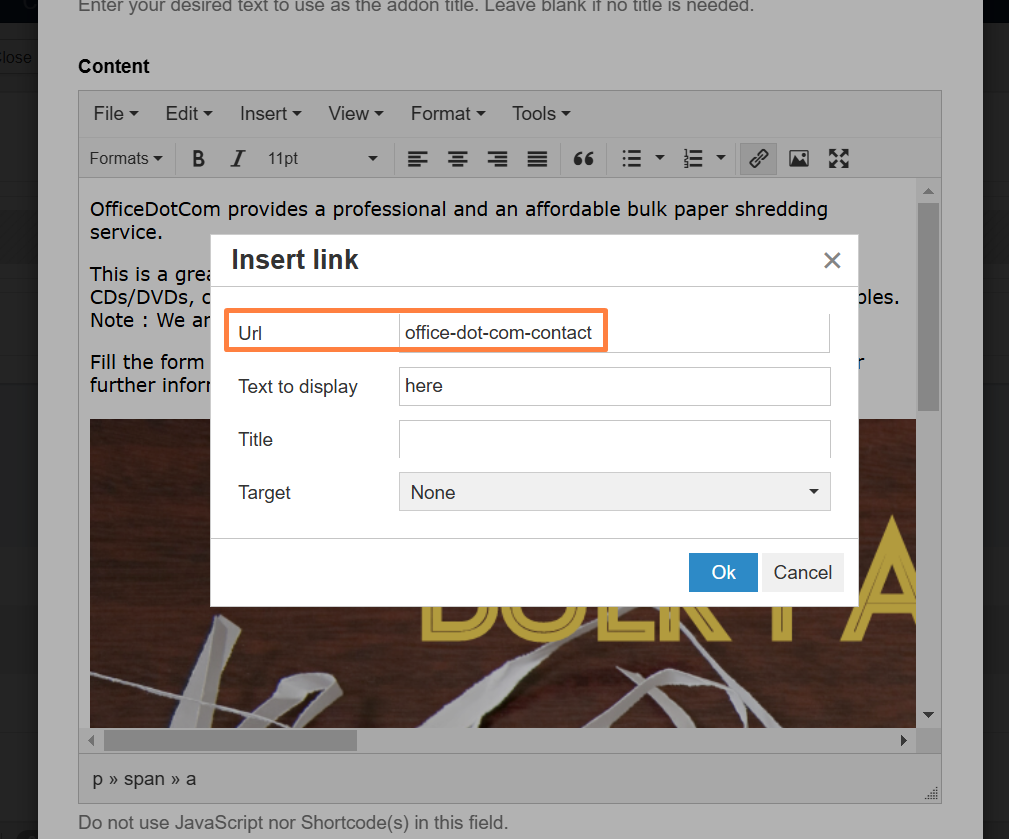Click the text 'OfficeDotCom provides a professional'

[268, 209]
